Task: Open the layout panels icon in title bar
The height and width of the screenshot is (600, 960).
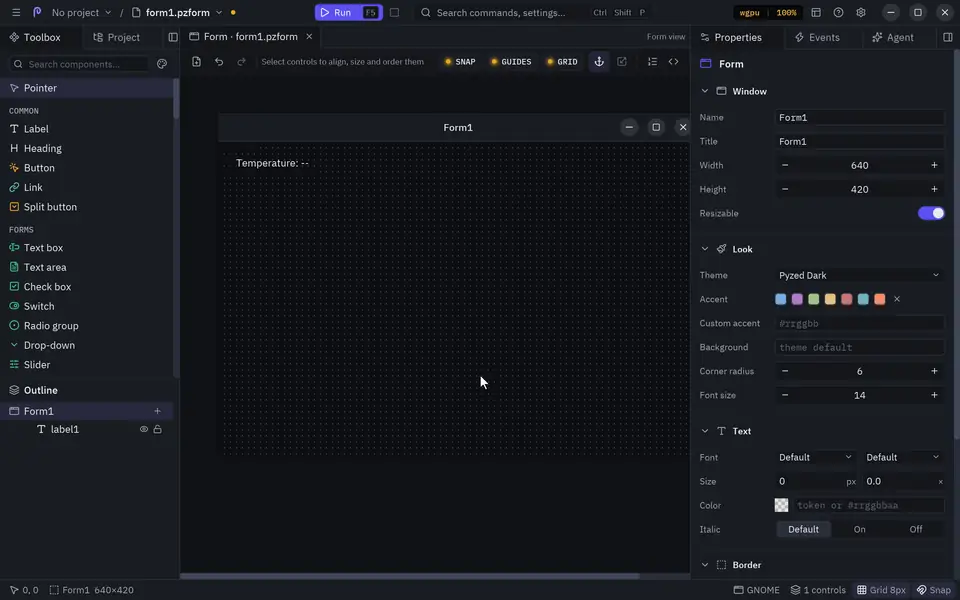Action: 816,12
